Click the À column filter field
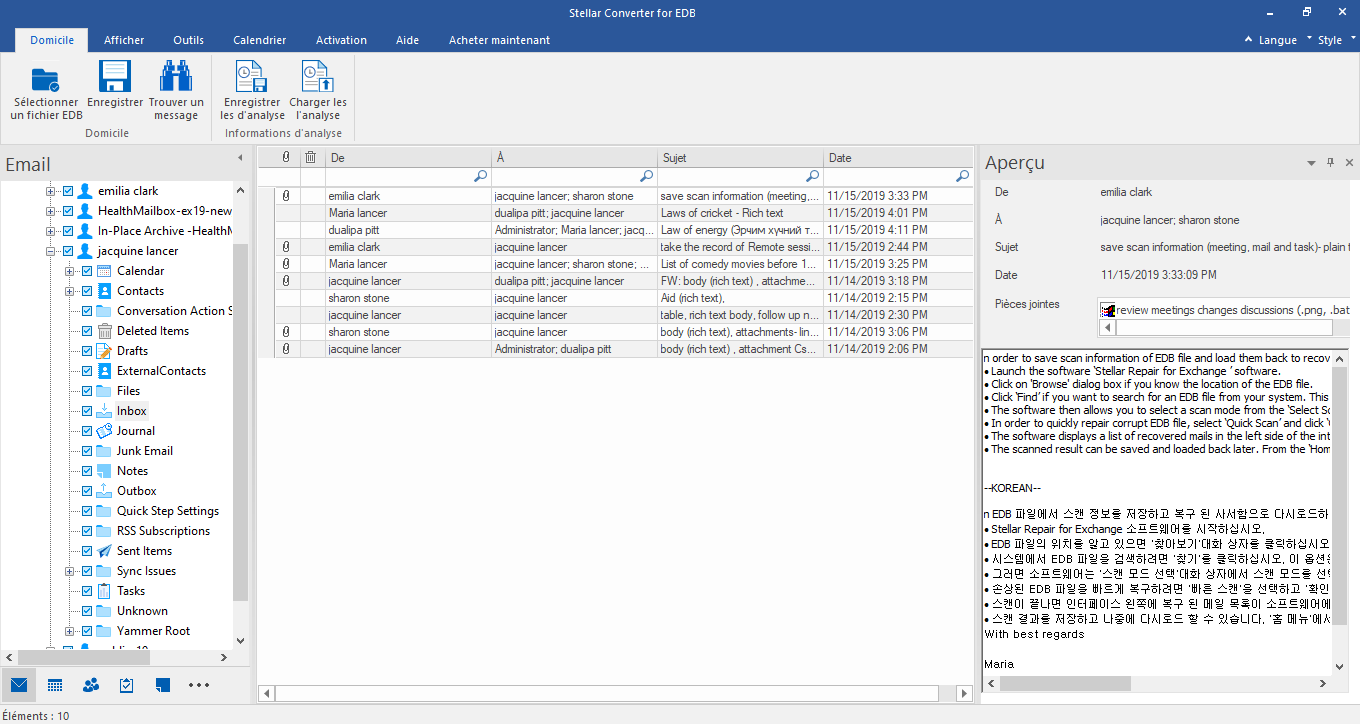 click(x=574, y=176)
